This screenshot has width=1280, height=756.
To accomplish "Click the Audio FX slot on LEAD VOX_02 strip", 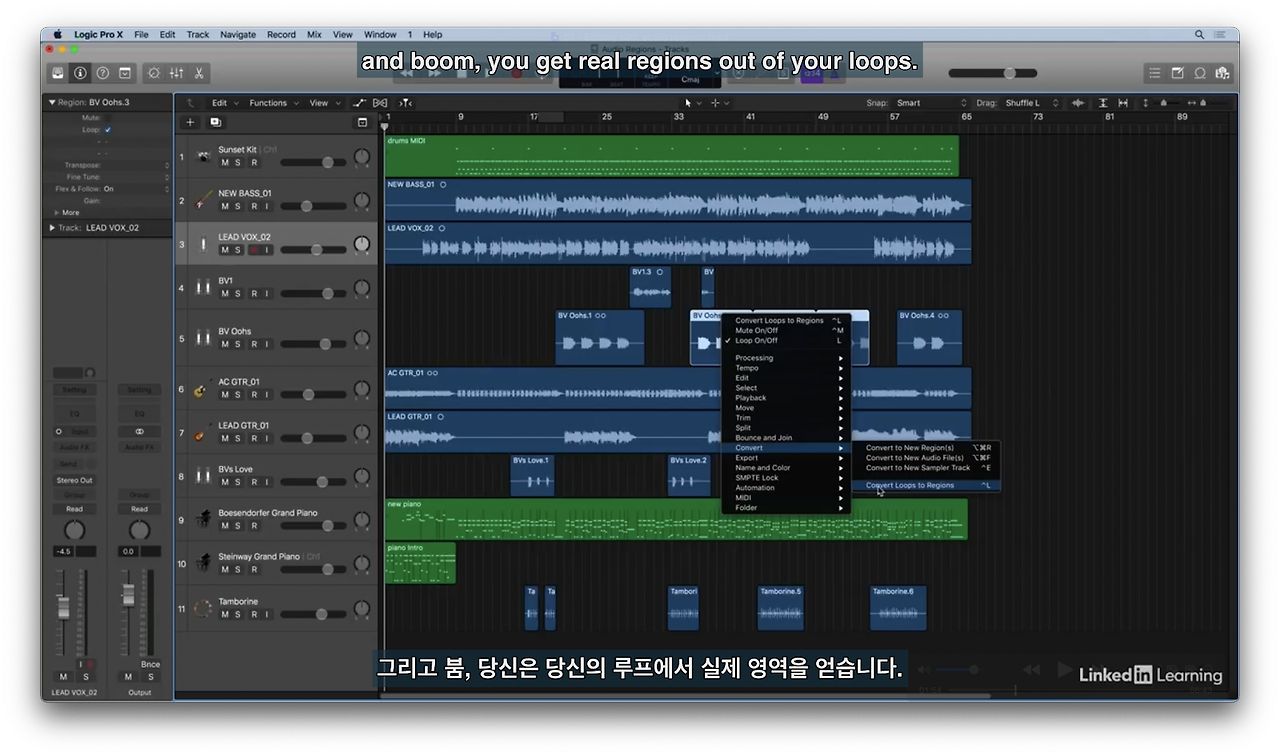I will 74,447.
